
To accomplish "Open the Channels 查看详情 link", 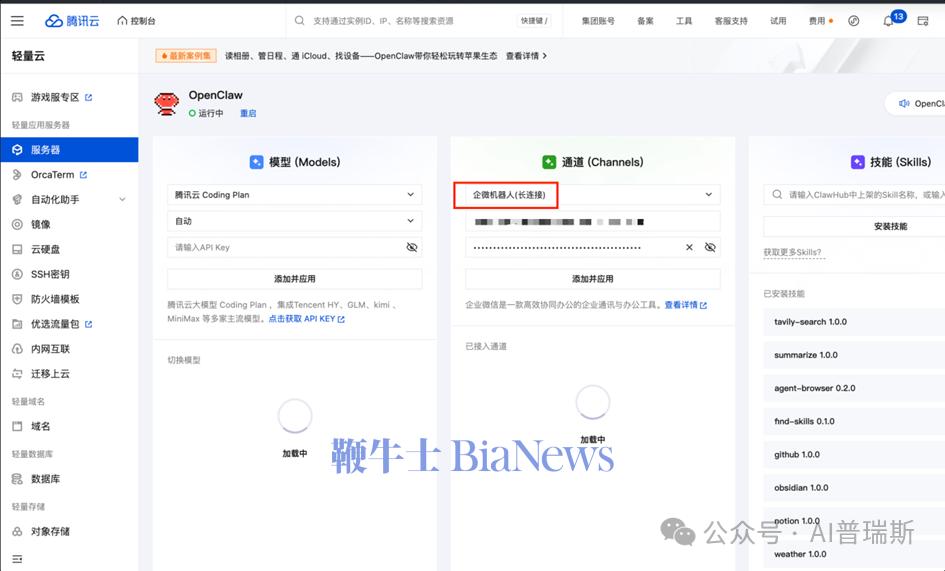I will pyautogui.click(x=685, y=305).
